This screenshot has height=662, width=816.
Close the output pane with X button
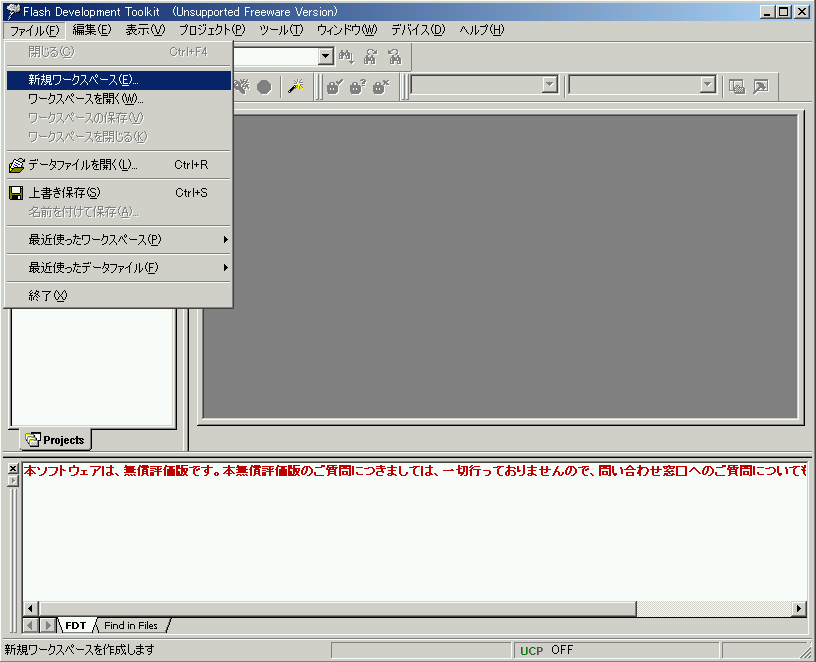[13, 468]
